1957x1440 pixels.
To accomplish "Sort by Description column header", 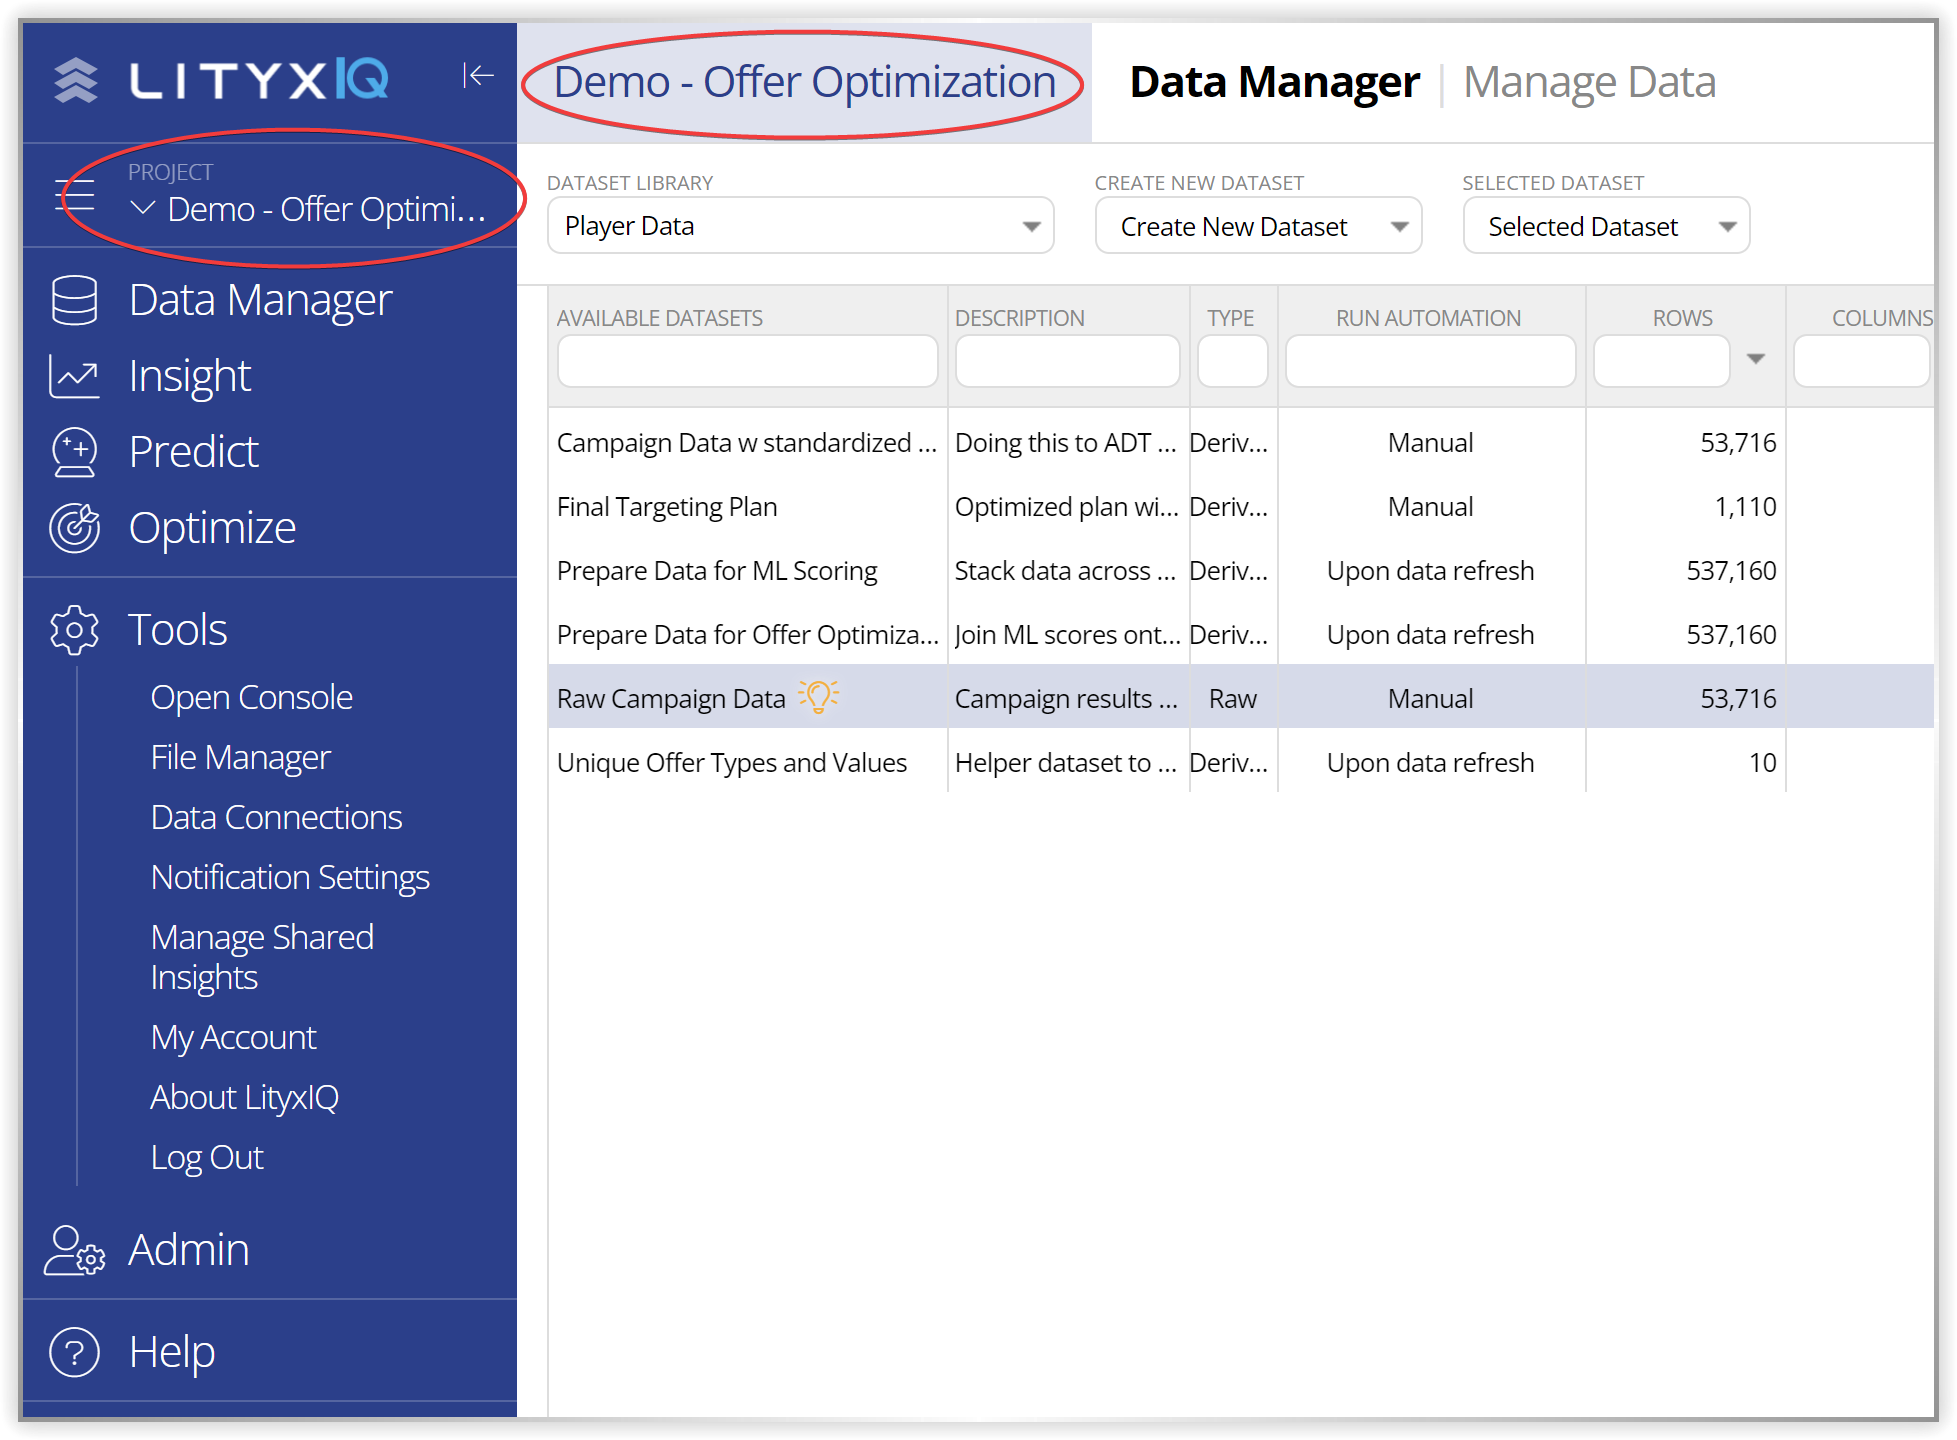I will [x=1019, y=318].
